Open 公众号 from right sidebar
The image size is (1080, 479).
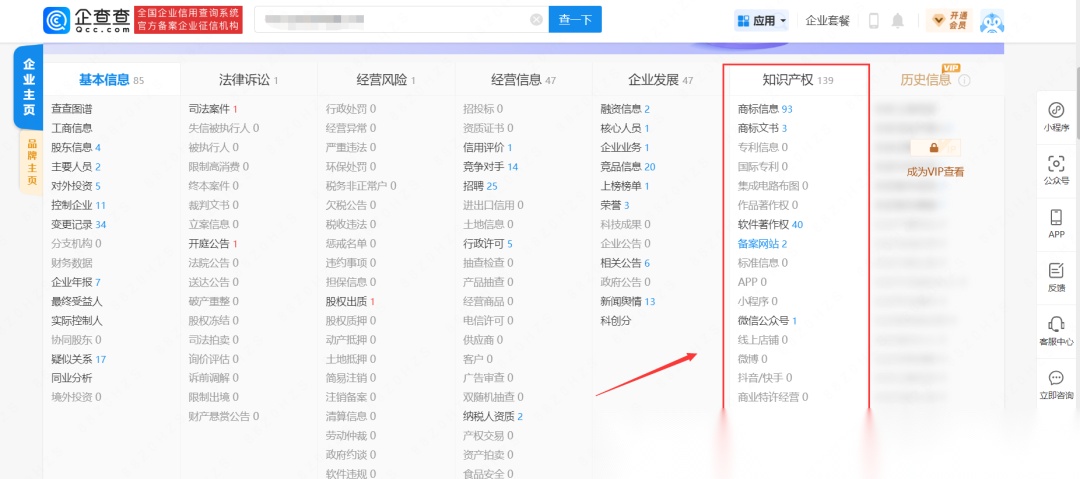1056,170
